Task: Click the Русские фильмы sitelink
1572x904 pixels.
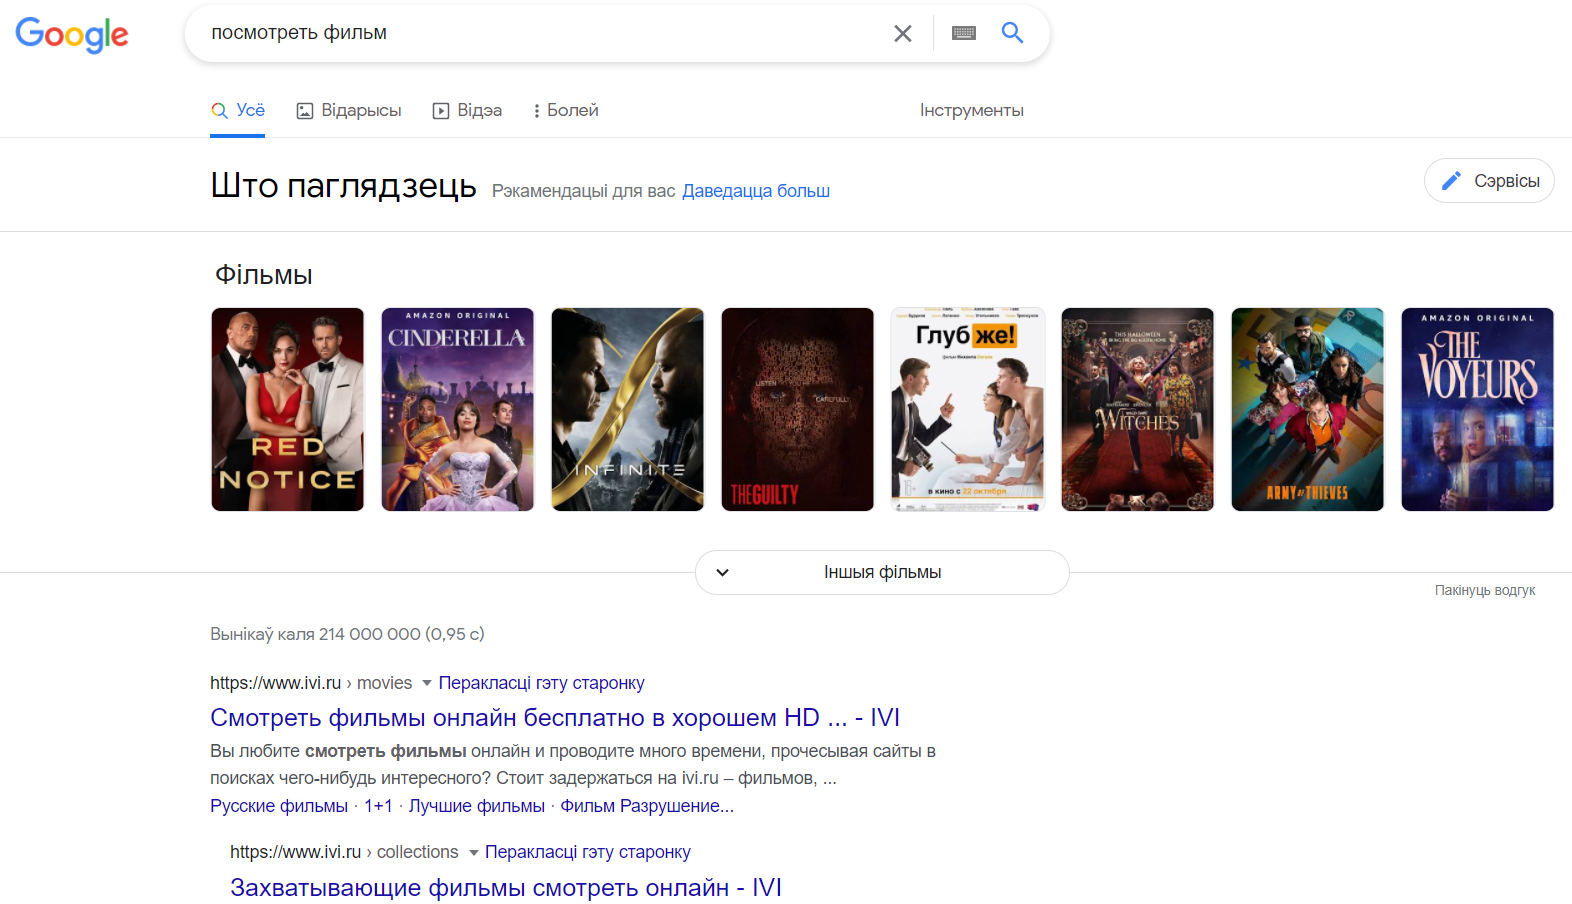Action: (279, 806)
